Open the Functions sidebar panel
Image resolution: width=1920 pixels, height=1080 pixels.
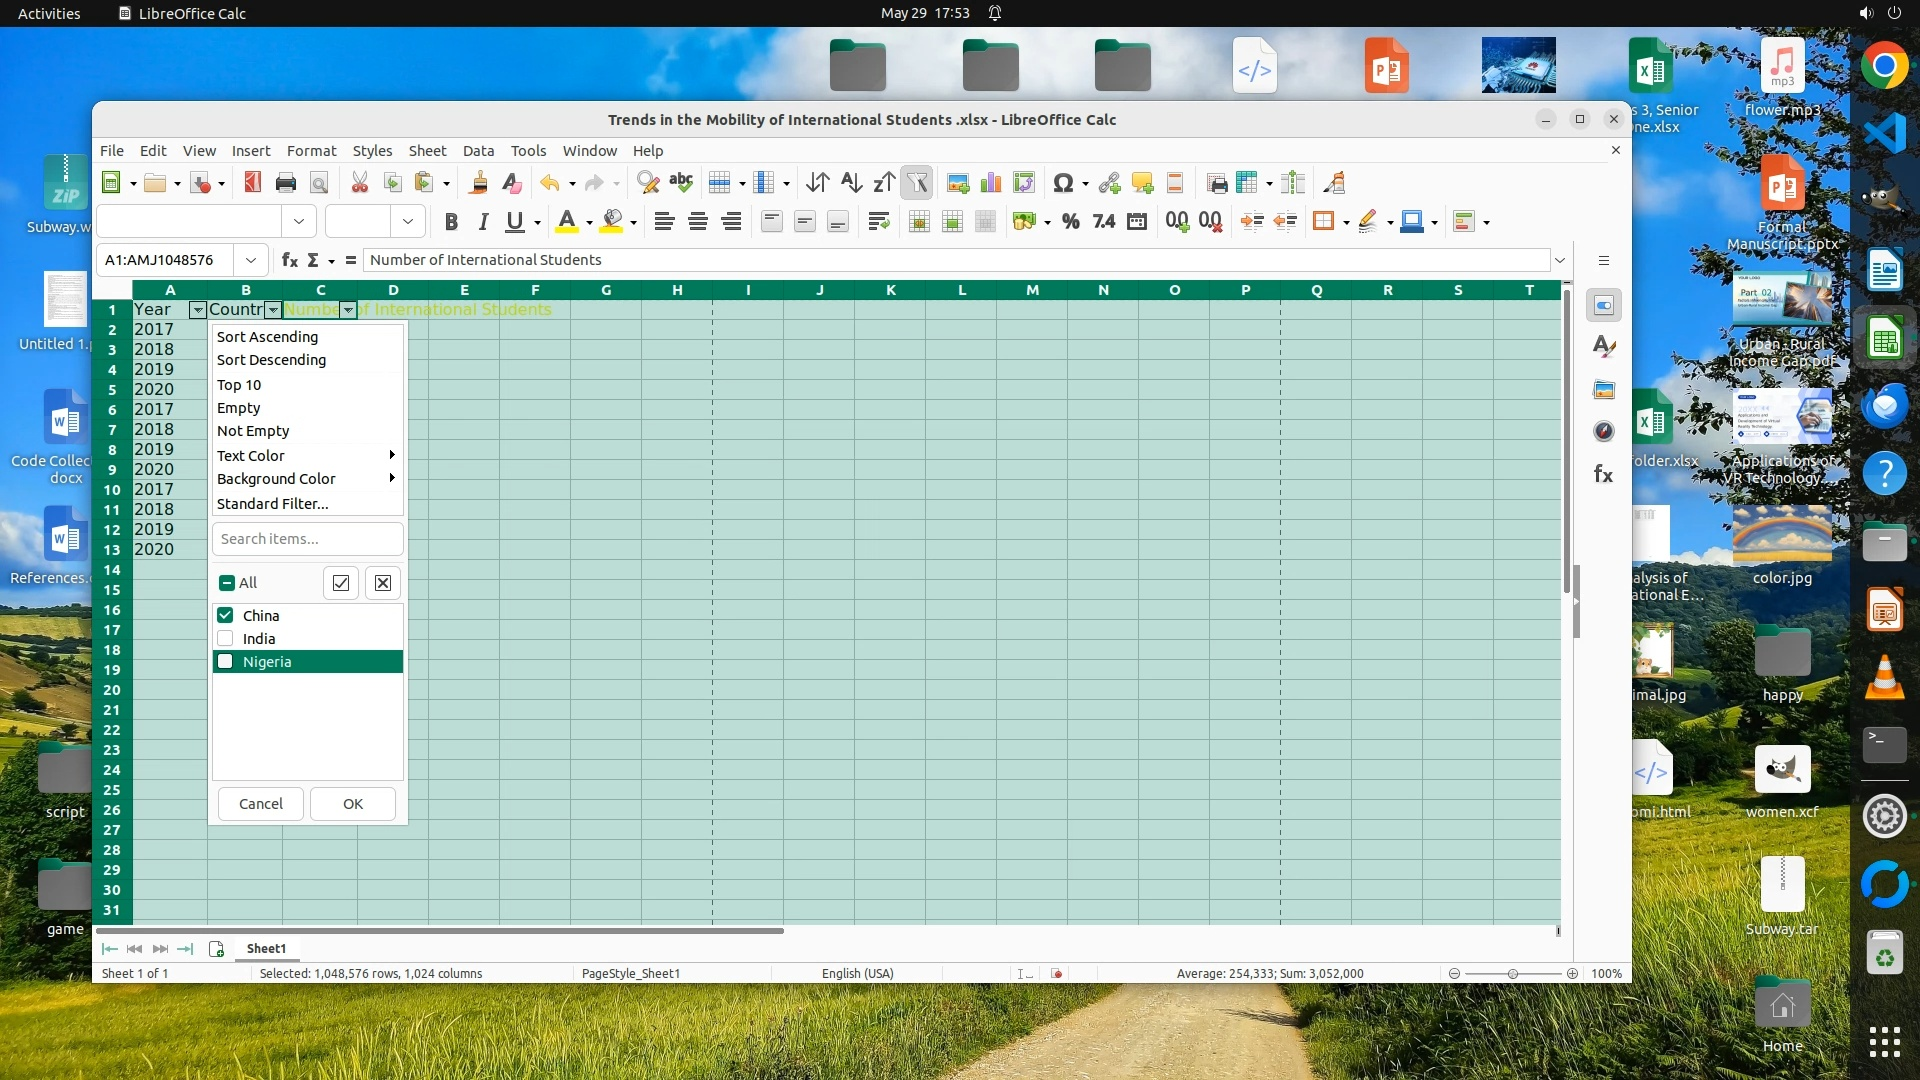coord(1603,474)
